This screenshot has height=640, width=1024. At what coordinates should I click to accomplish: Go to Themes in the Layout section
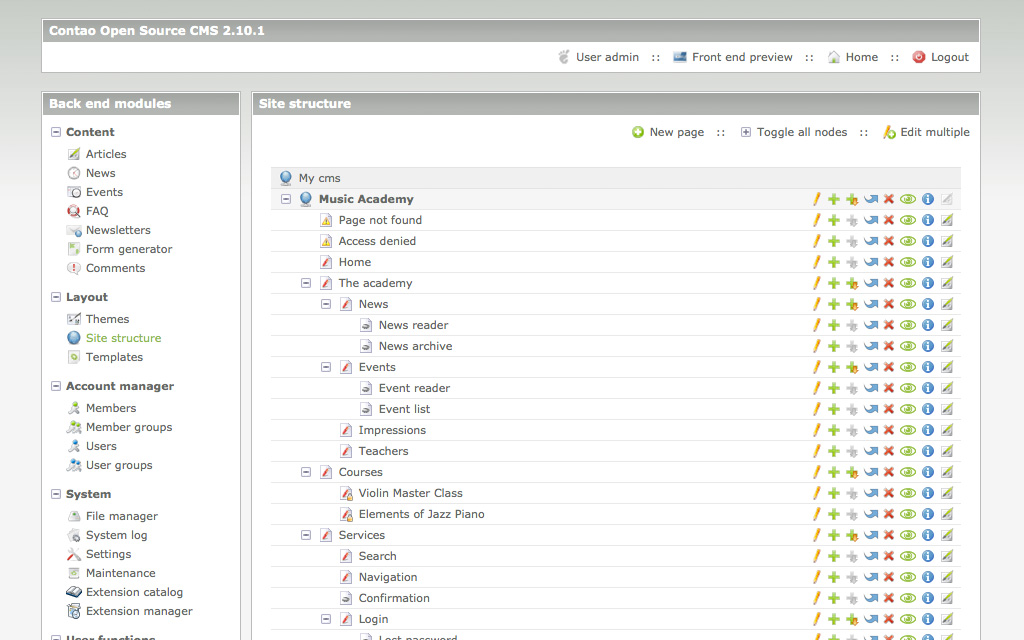pos(107,319)
